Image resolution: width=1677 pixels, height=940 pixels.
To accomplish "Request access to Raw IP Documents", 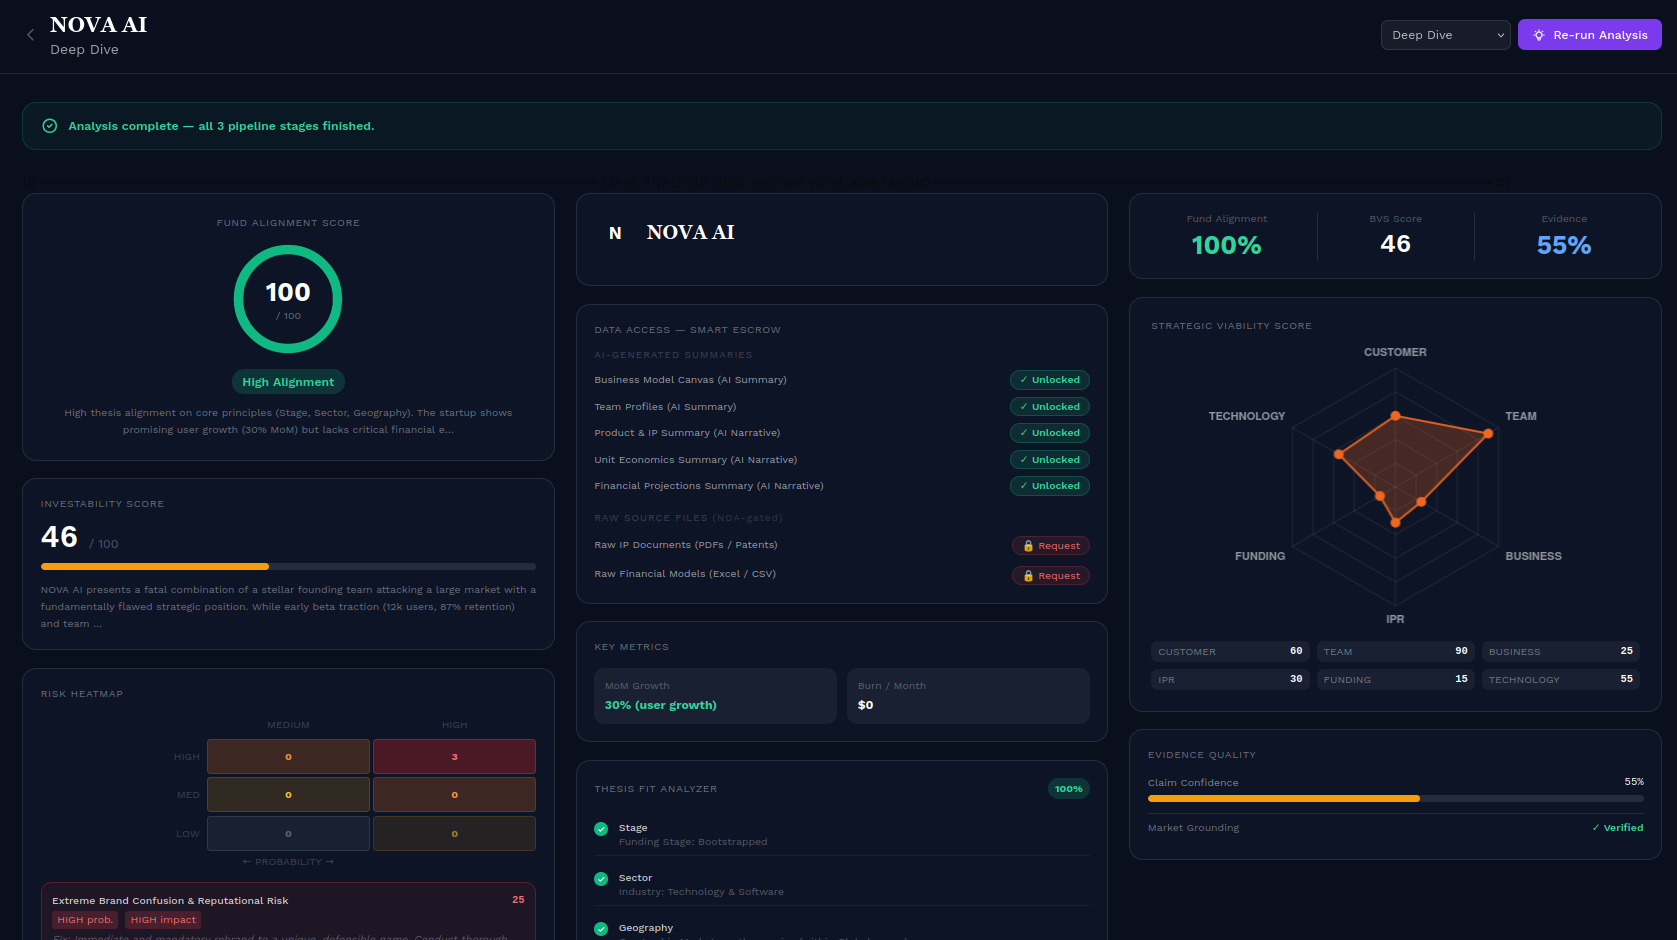I will pos(1051,546).
